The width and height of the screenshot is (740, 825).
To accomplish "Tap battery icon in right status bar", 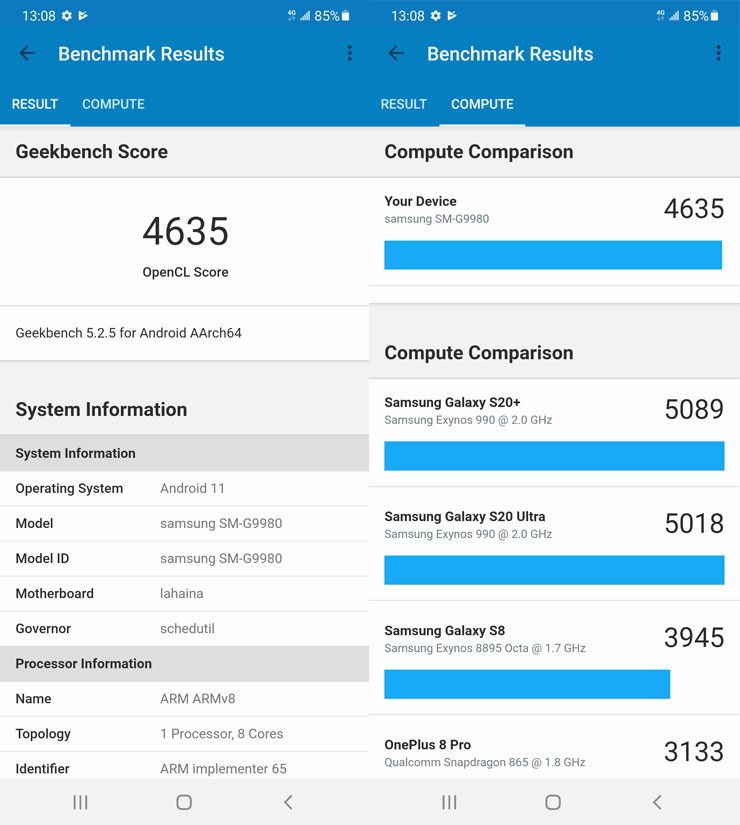I will 714,16.
